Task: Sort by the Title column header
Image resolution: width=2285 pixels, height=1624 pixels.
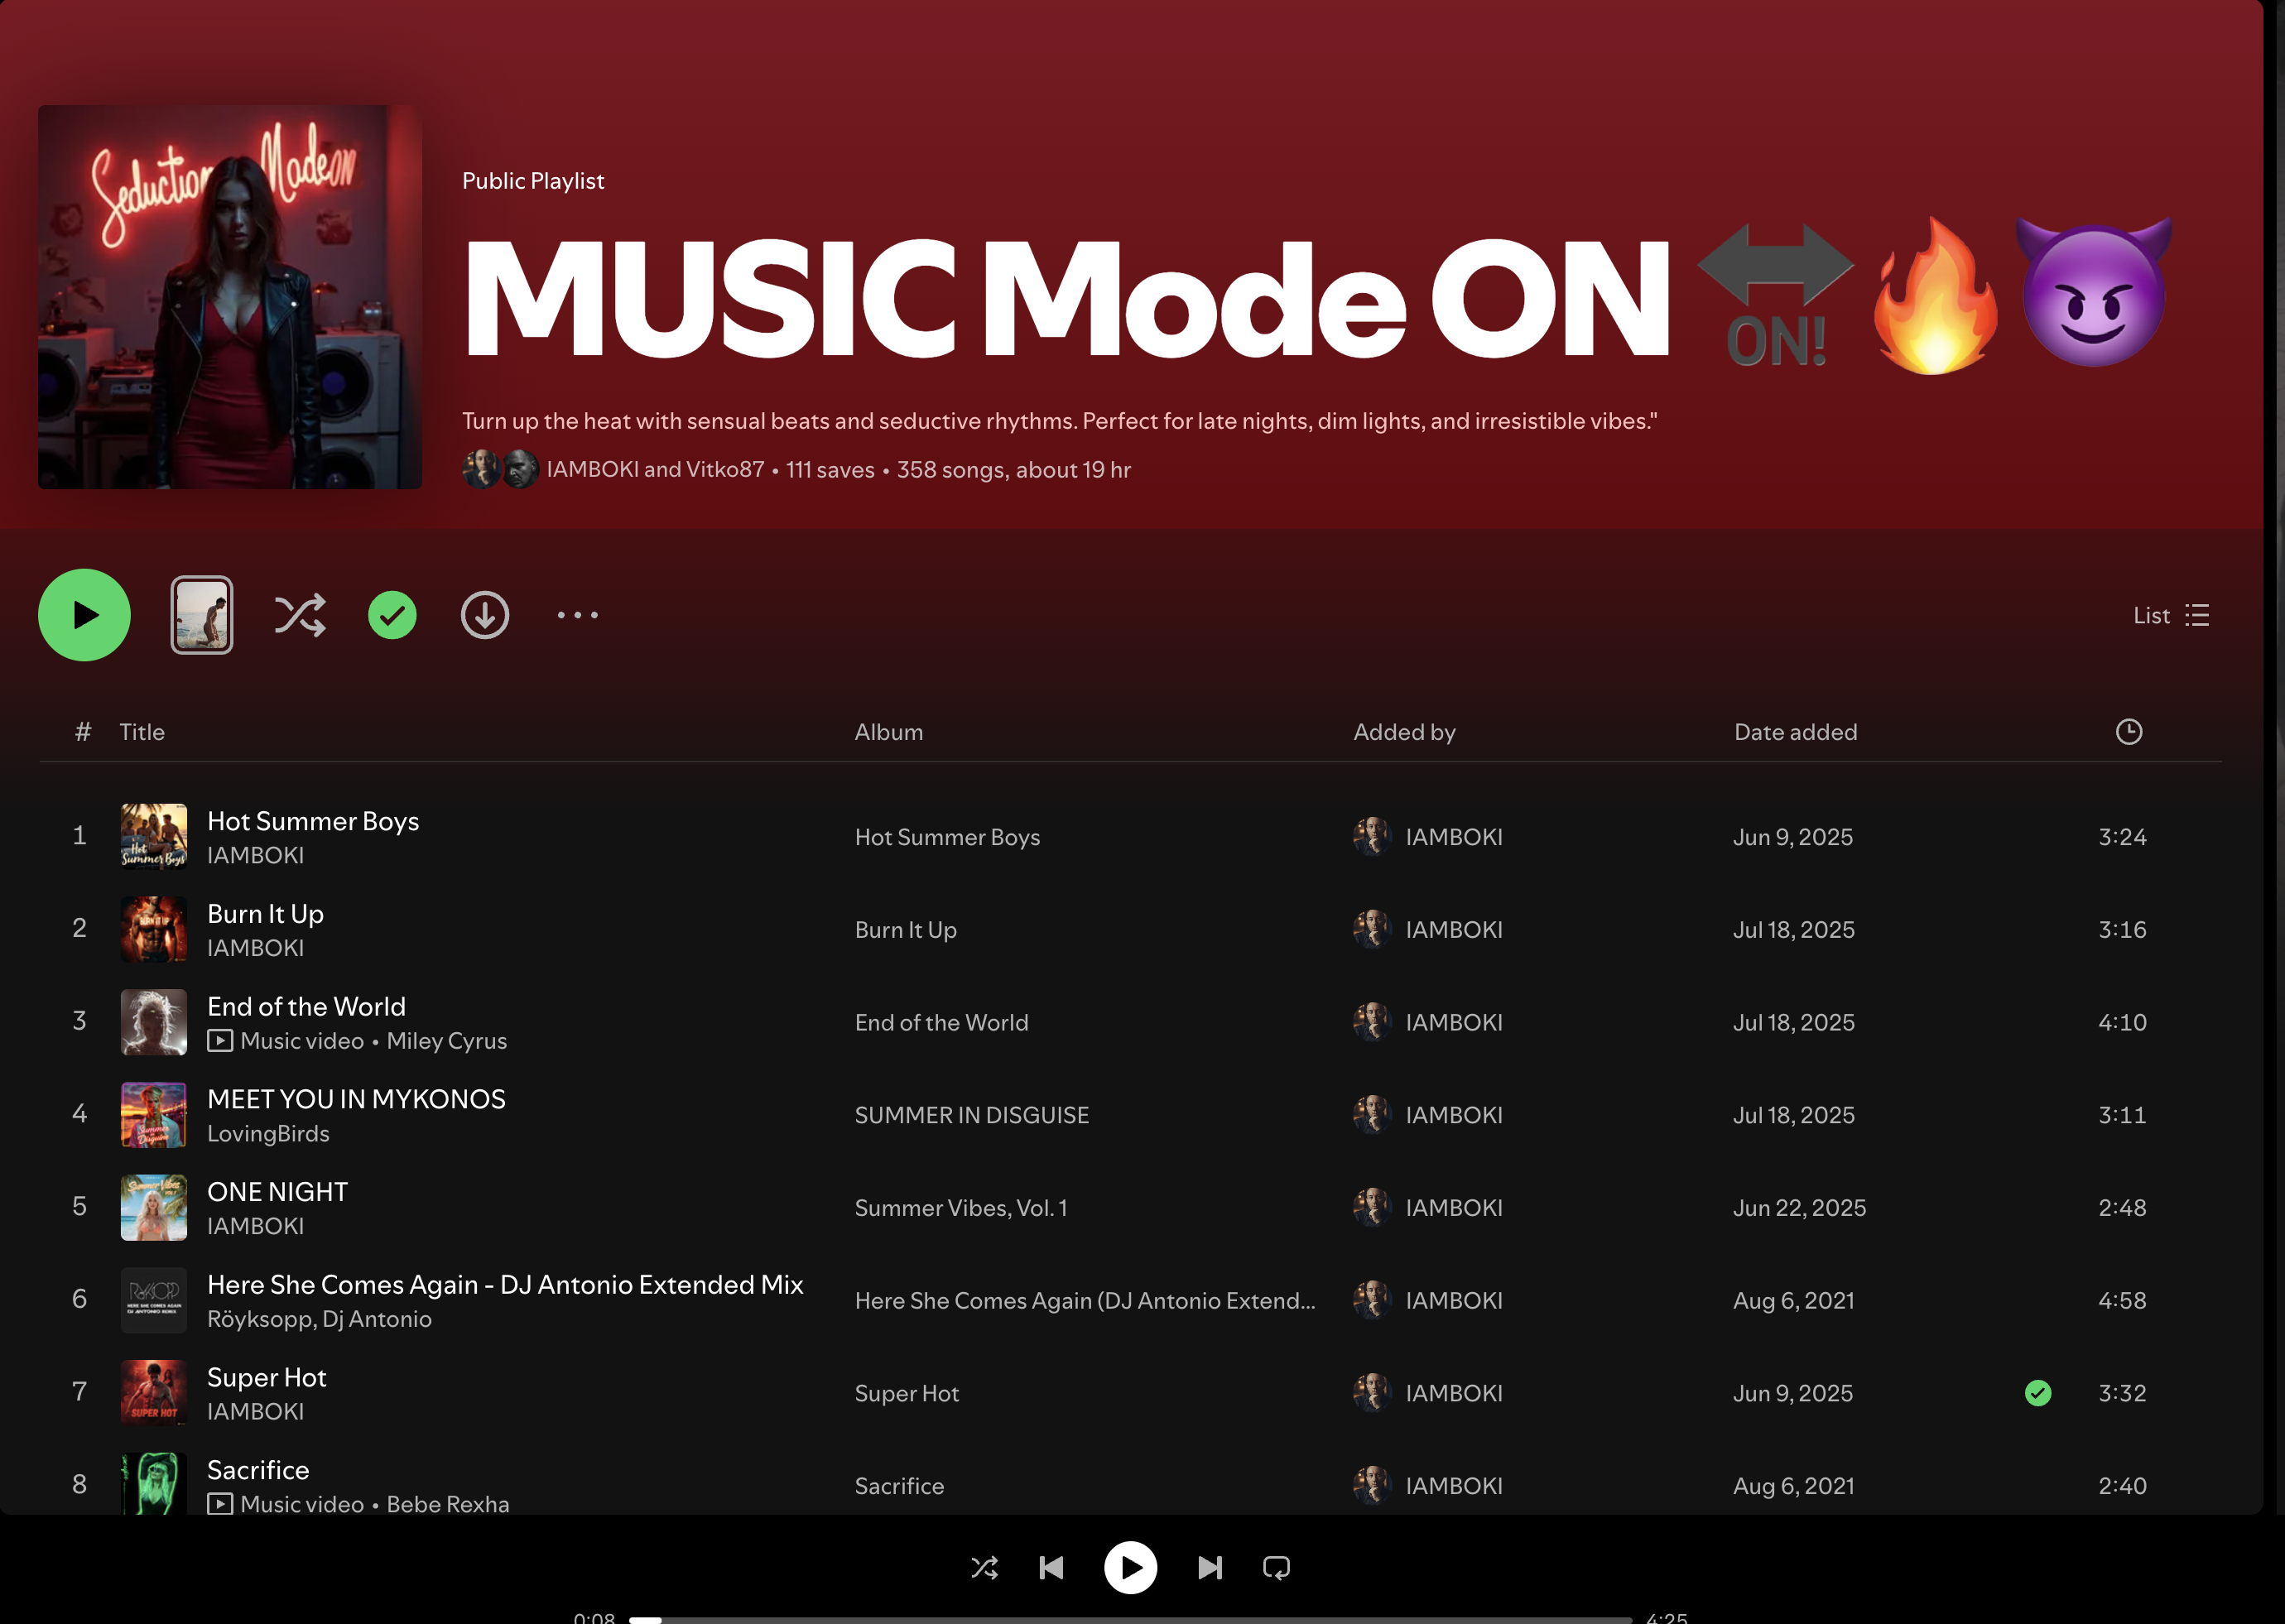Action: (x=142, y=732)
